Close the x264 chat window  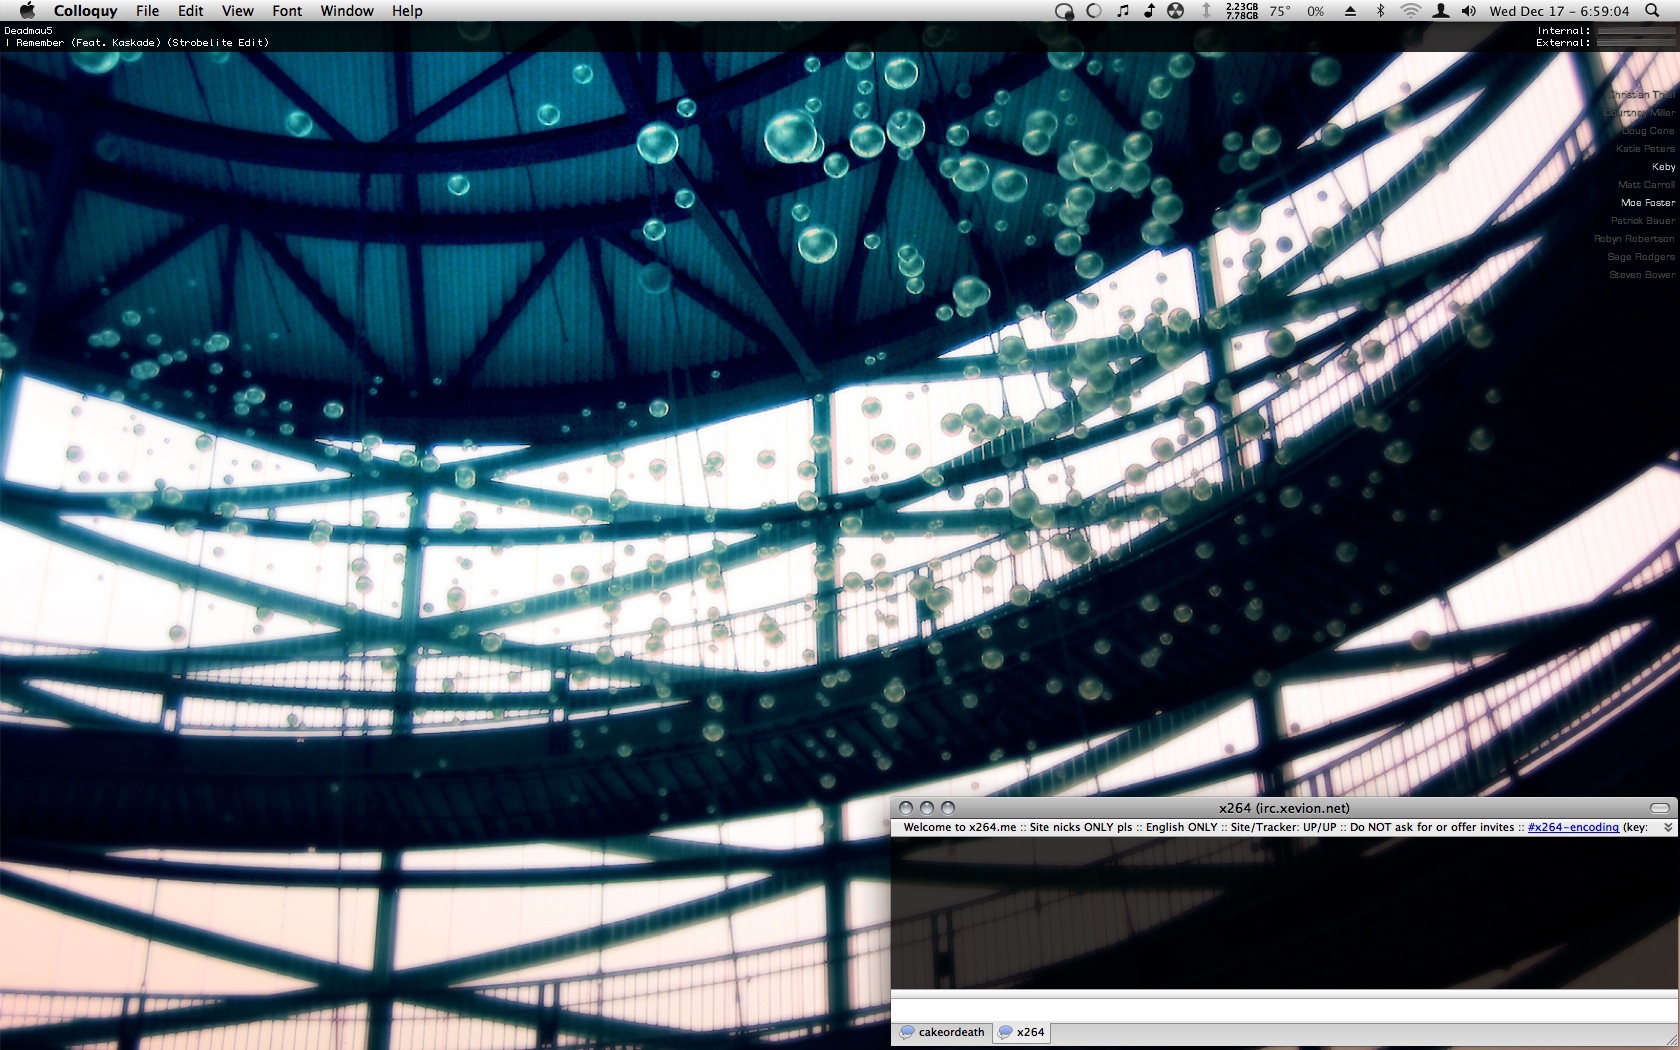[906, 808]
